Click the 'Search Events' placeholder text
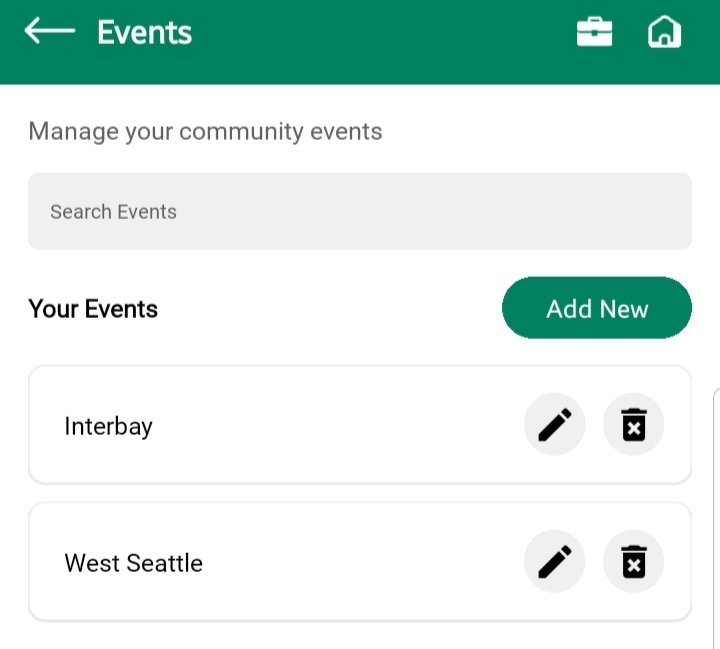Screen dimensions: 720x649 pyautogui.click(x=113, y=212)
